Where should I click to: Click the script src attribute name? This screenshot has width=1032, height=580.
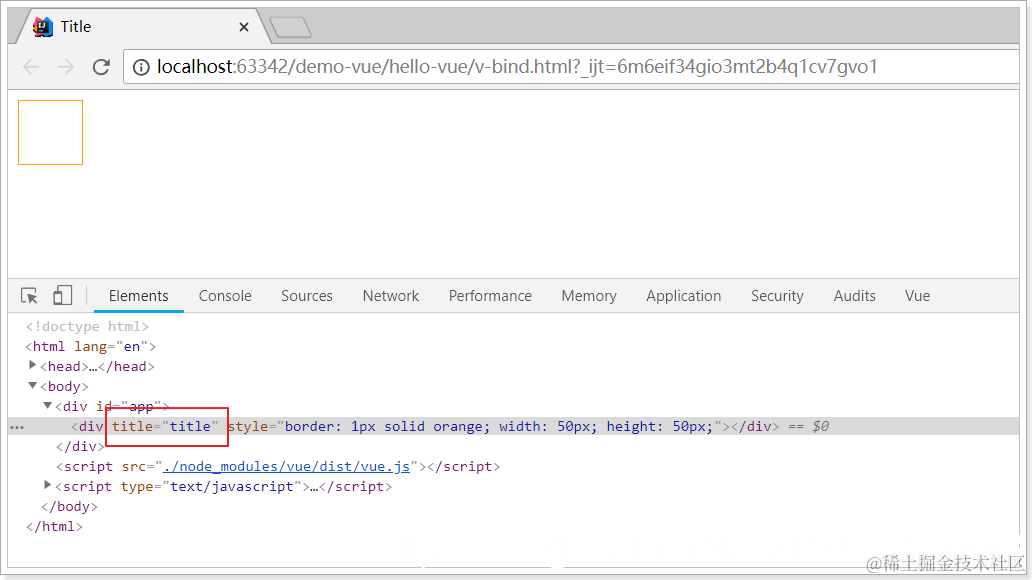point(134,467)
